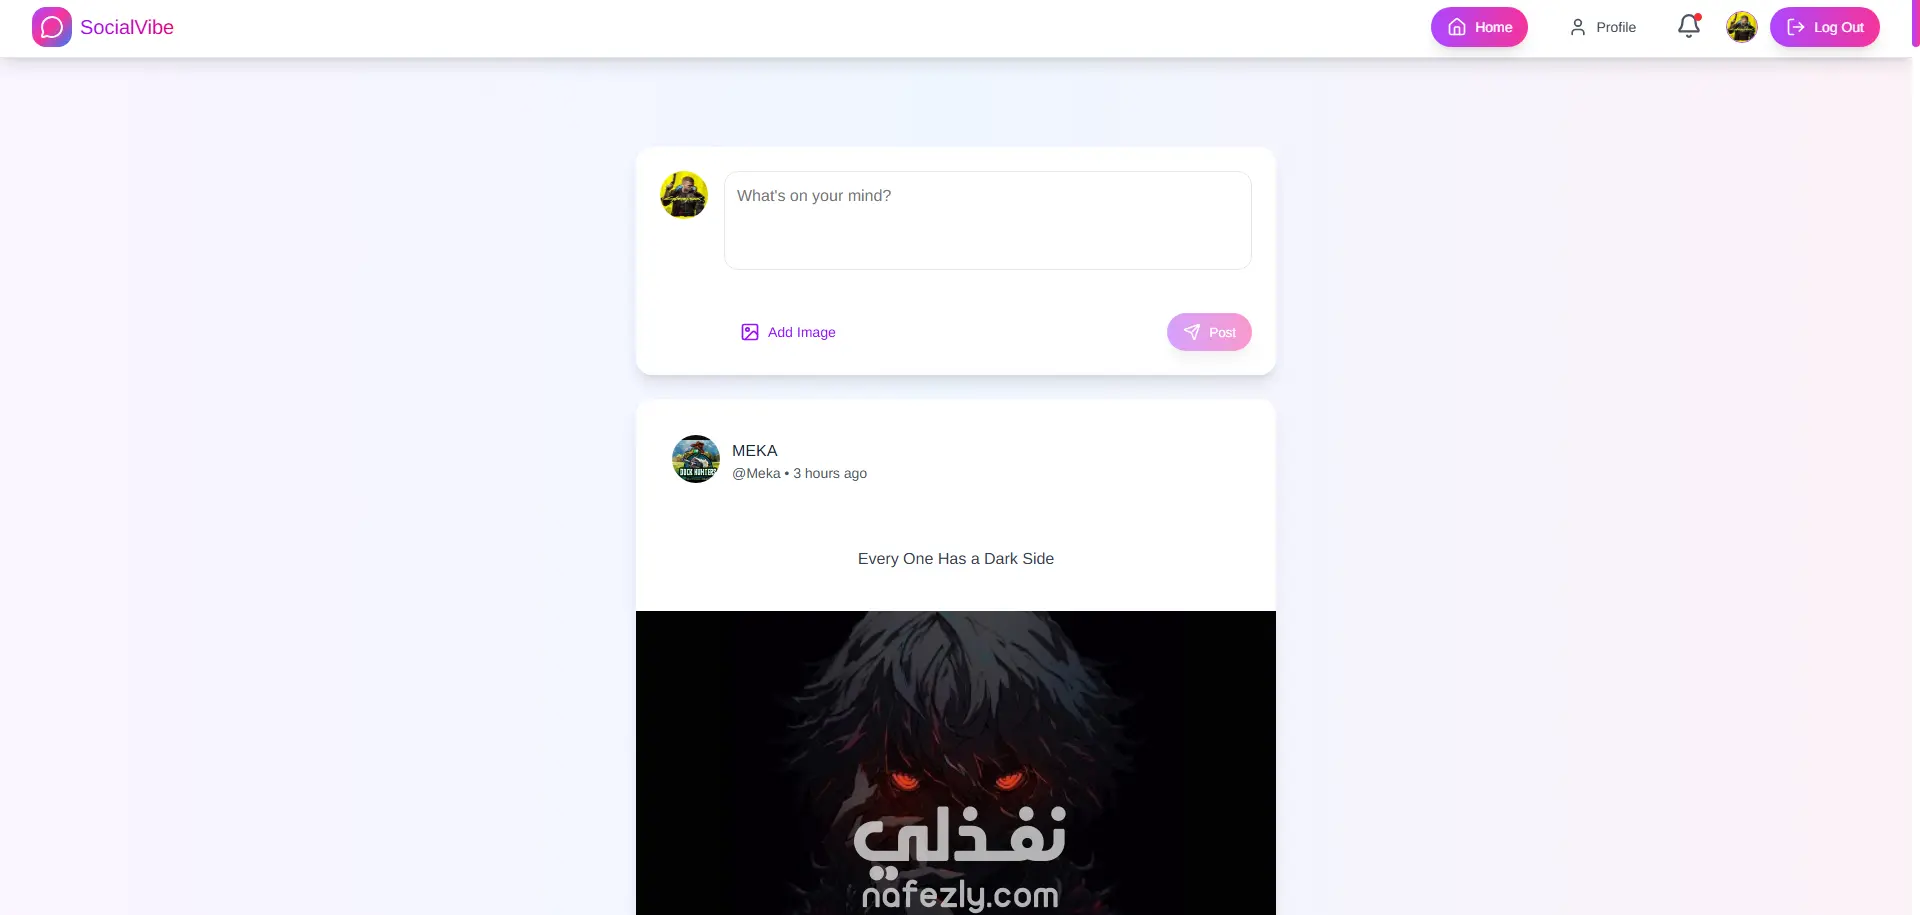This screenshot has height=915, width=1920.
Task: Click the paper plane icon in Post
Action: (x=1192, y=332)
